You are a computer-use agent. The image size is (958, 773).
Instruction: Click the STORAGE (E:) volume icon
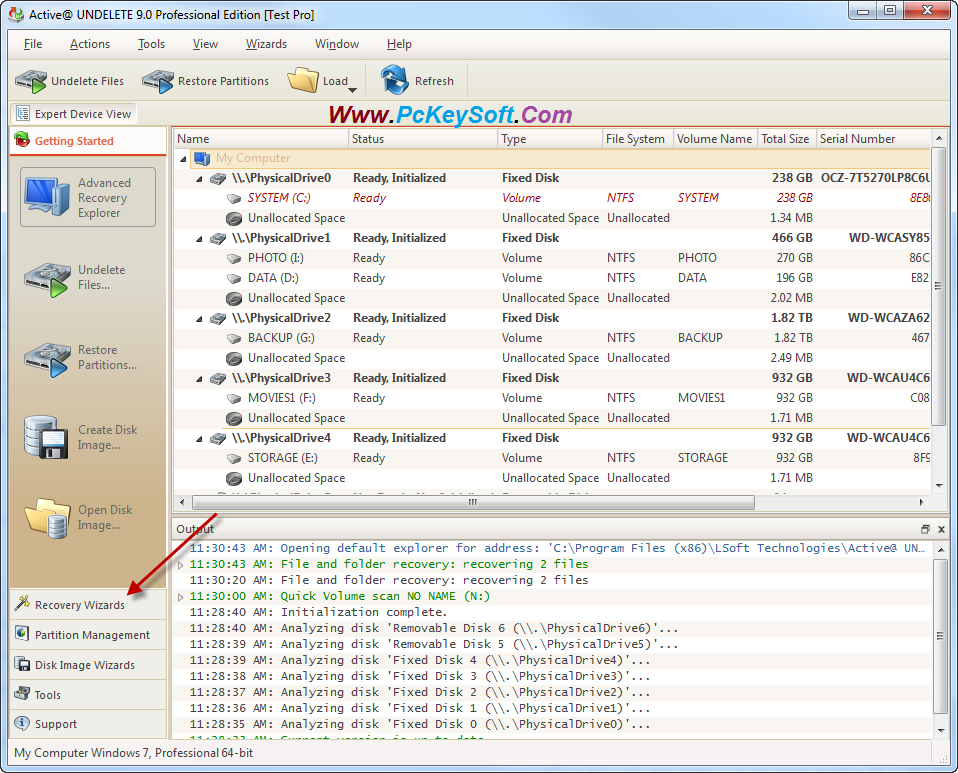pos(234,458)
